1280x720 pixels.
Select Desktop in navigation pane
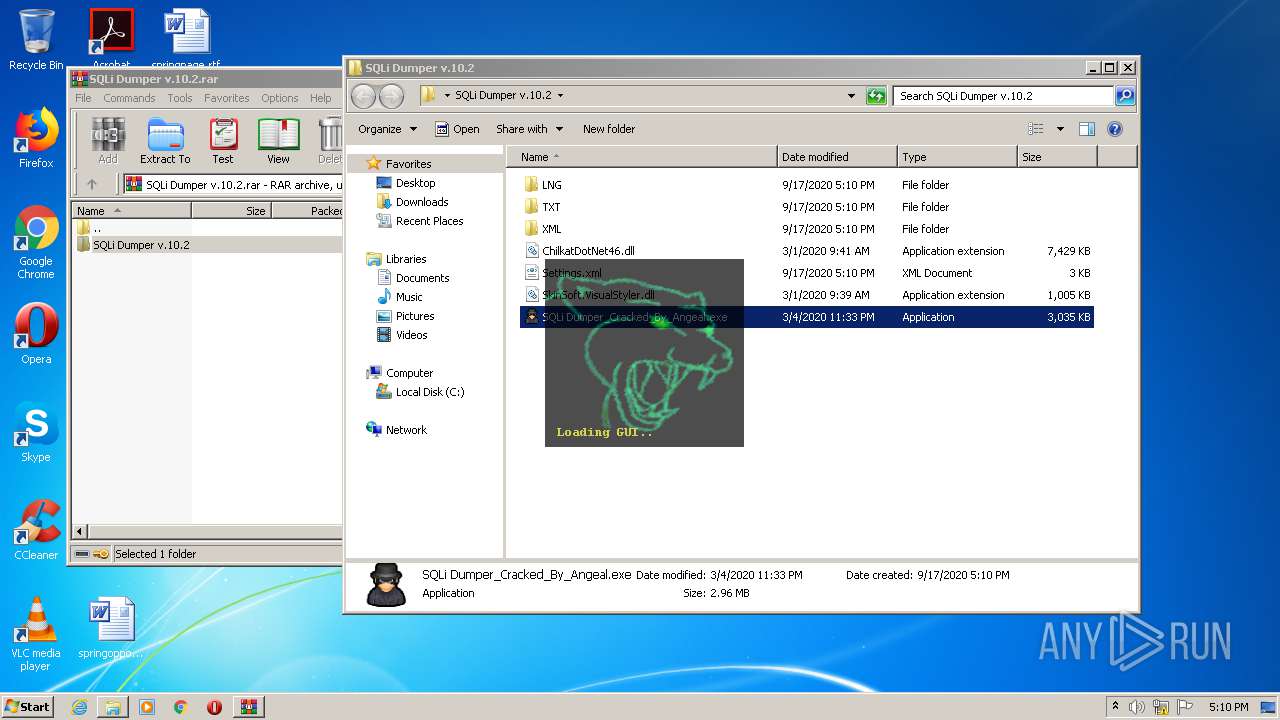point(415,183)
